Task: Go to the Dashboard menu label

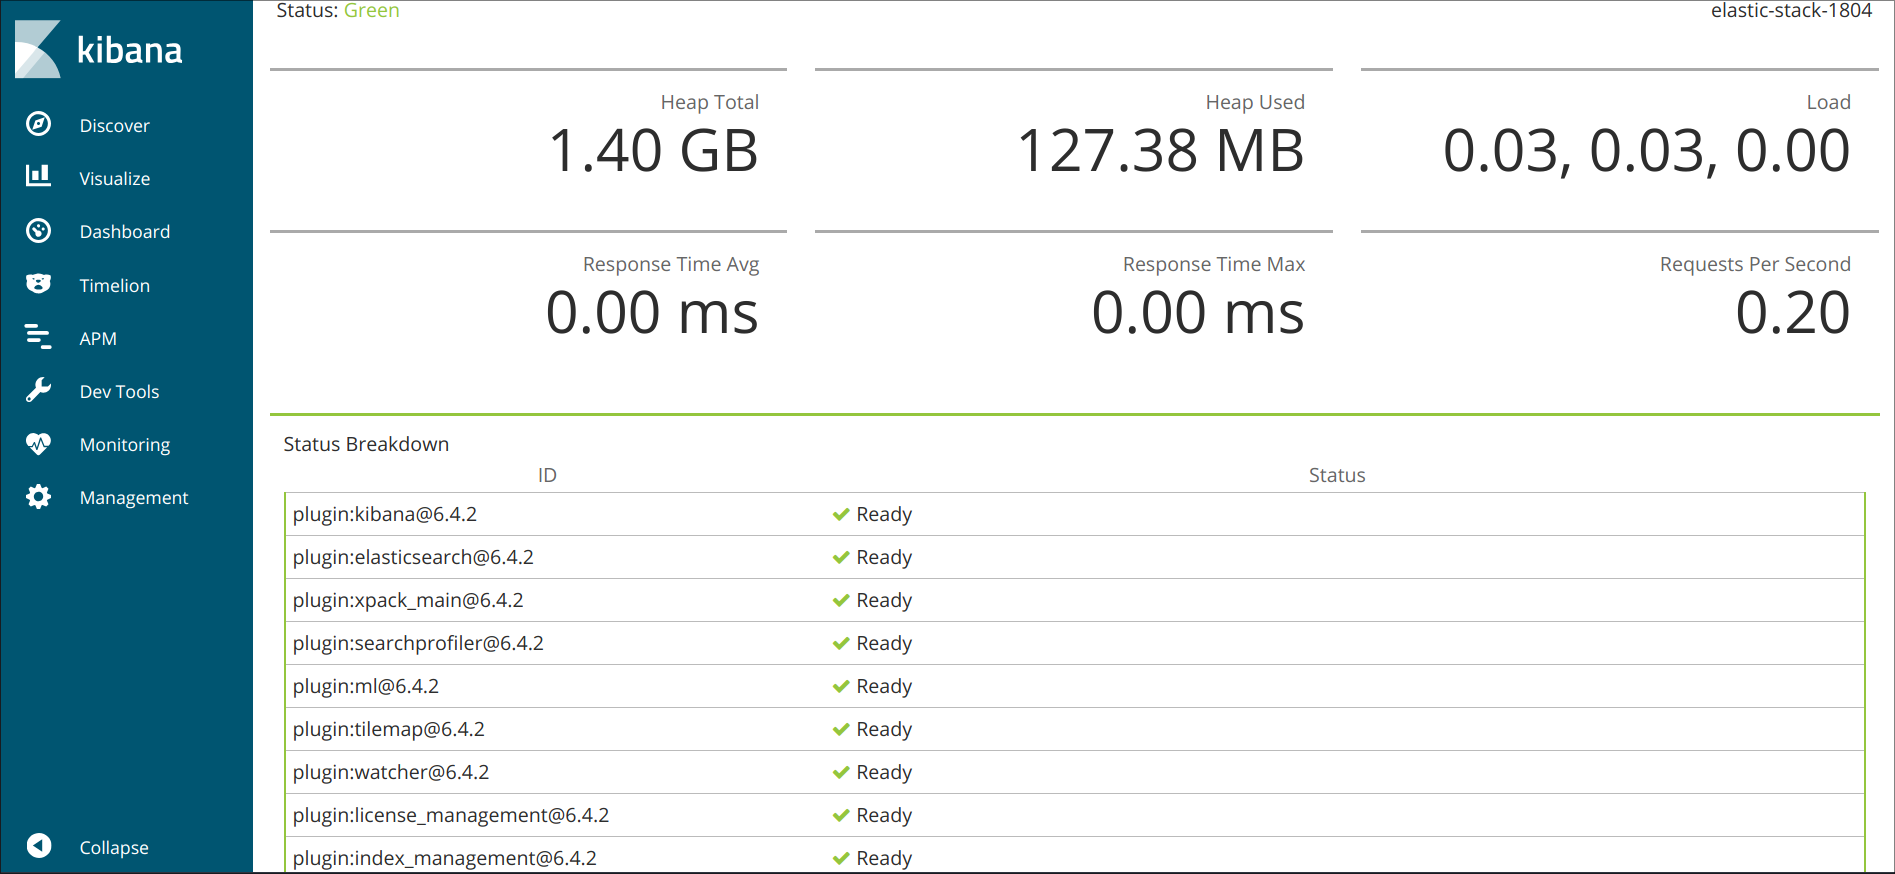Action: pyautogui.click(x=125, y=232)
